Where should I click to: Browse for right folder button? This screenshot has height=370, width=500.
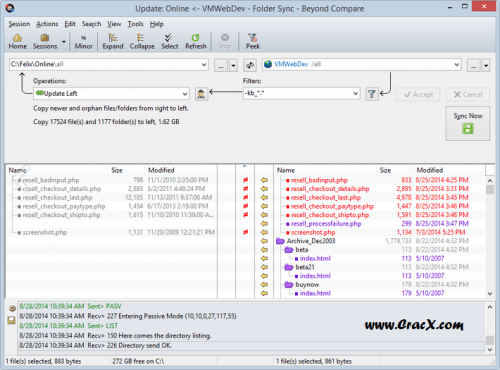[x=474, y=65]
